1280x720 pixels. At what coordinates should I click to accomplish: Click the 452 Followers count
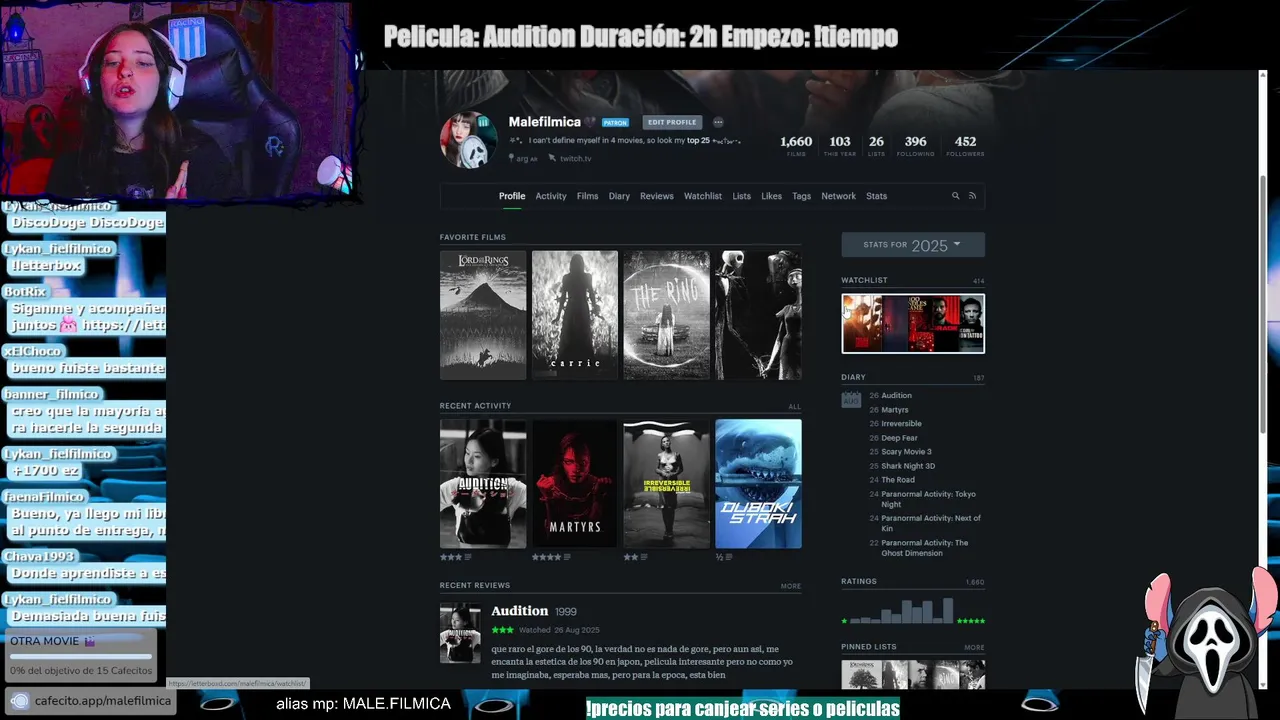(x=965, y=146)
